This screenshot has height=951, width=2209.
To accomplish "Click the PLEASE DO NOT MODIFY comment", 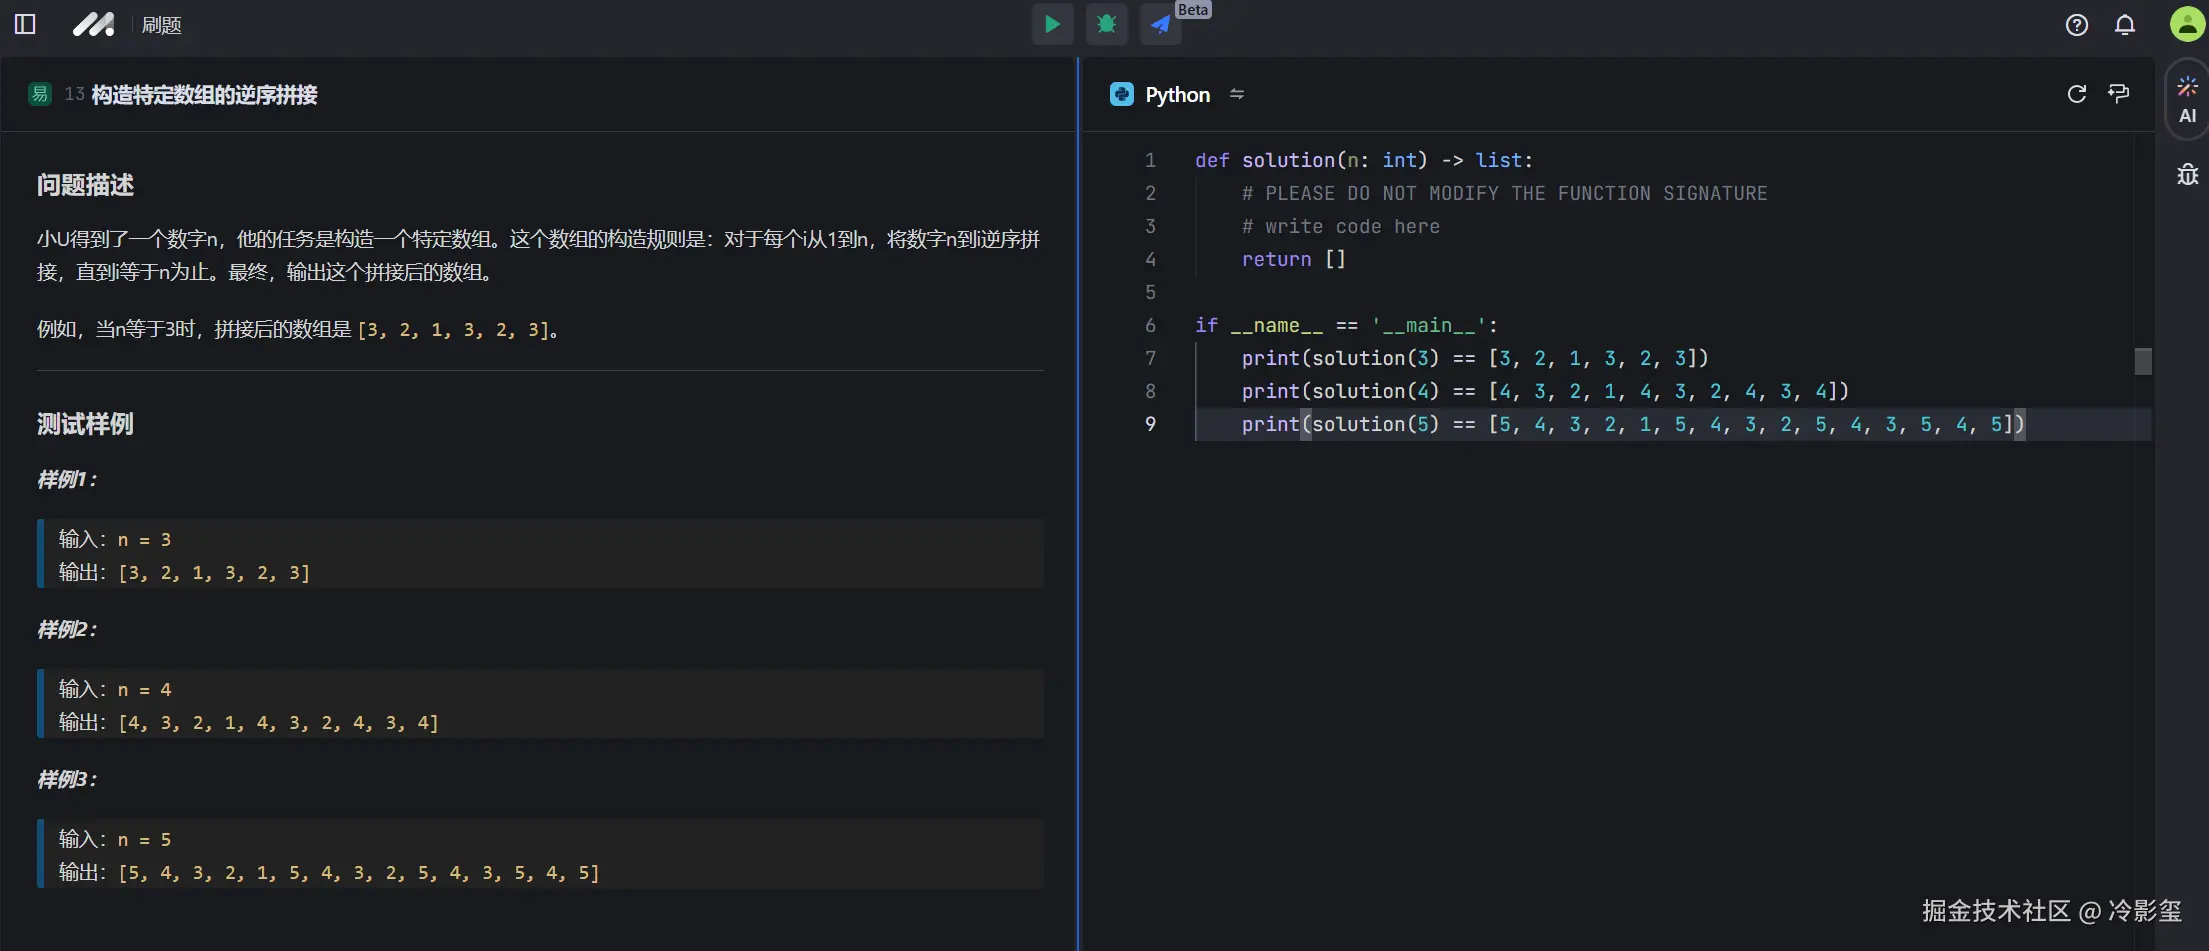I will click(x=1504, y=193).
